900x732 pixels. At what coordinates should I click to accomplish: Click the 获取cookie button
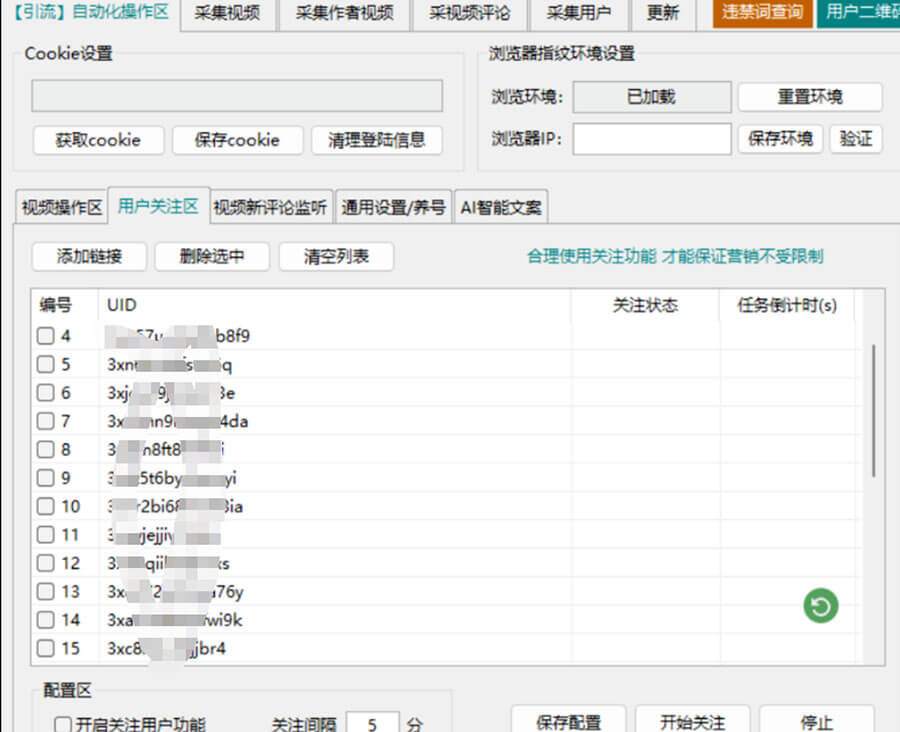pos(97,141)
